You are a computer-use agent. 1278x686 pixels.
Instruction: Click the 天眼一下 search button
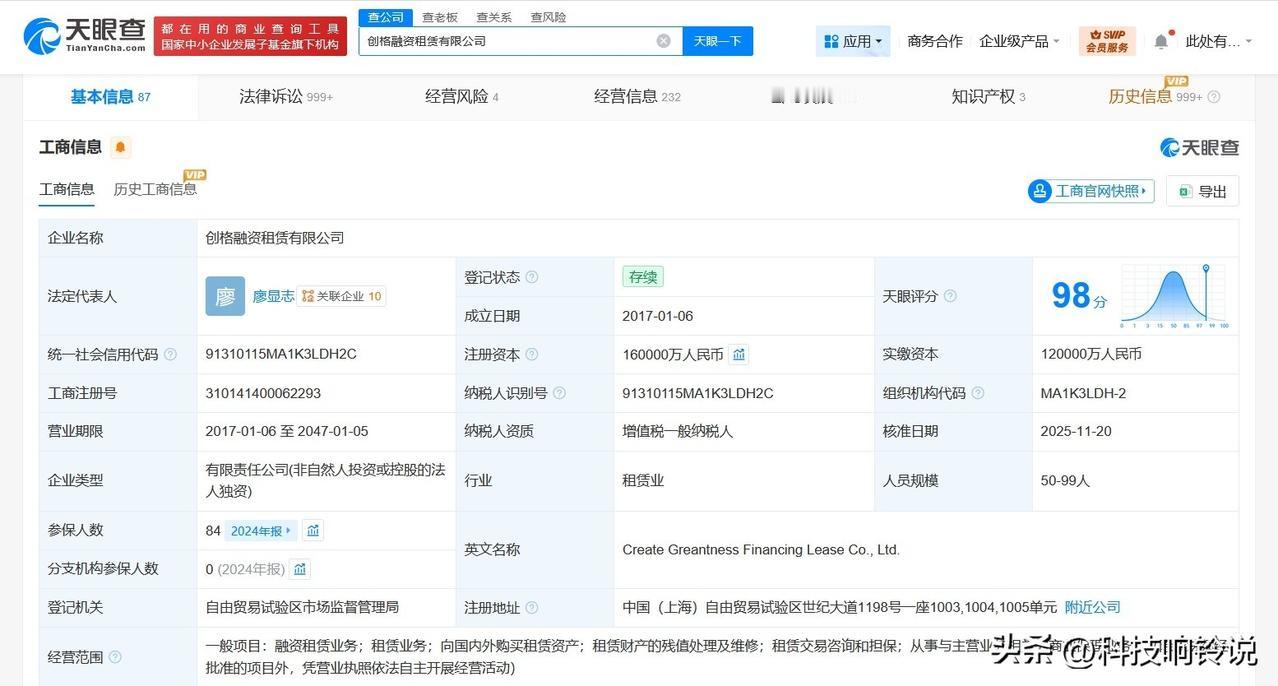pos(718,41)
